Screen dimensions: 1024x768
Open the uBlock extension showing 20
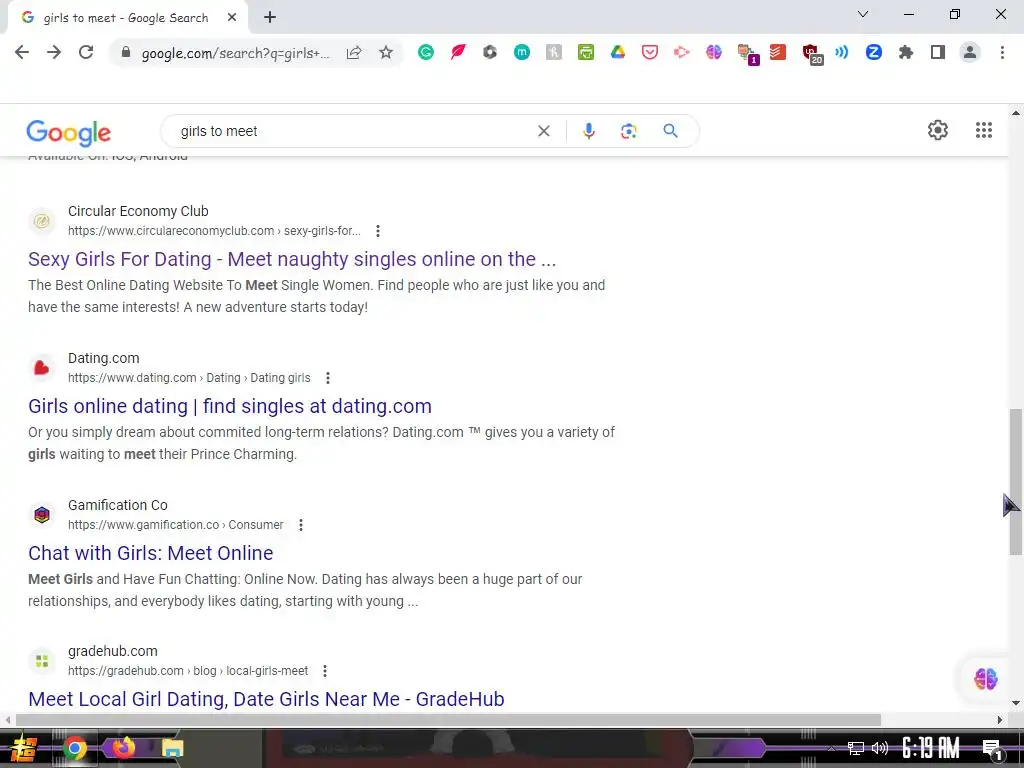click(812, 54)
